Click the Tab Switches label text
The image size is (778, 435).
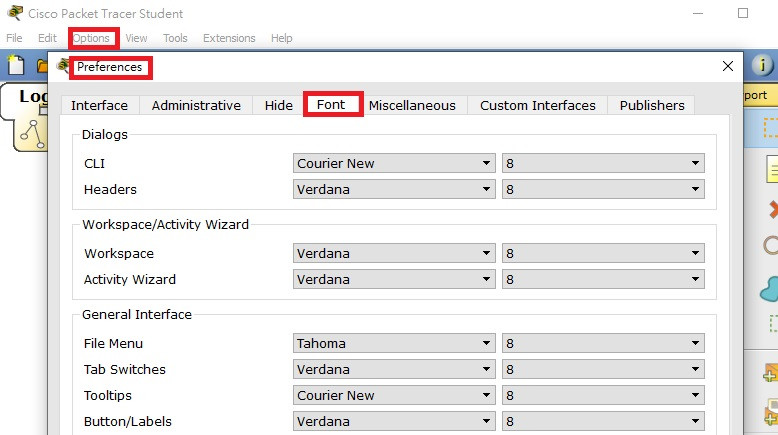[x=125, y=370]
